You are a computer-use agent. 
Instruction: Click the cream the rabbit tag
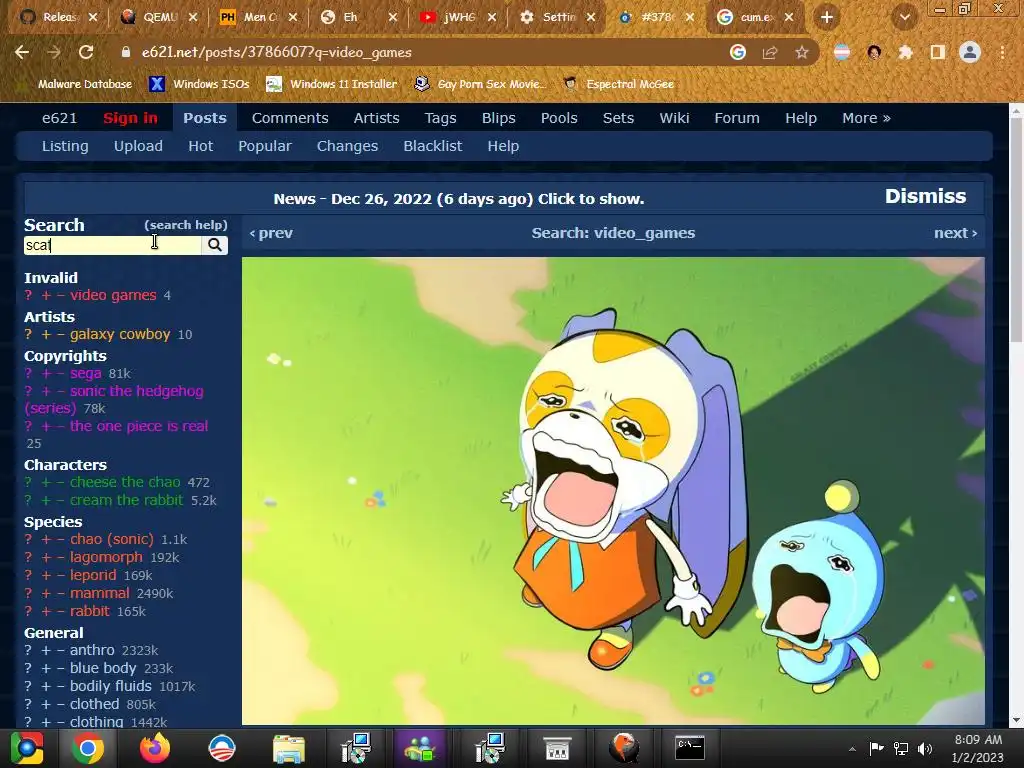(x=127, y=500)
